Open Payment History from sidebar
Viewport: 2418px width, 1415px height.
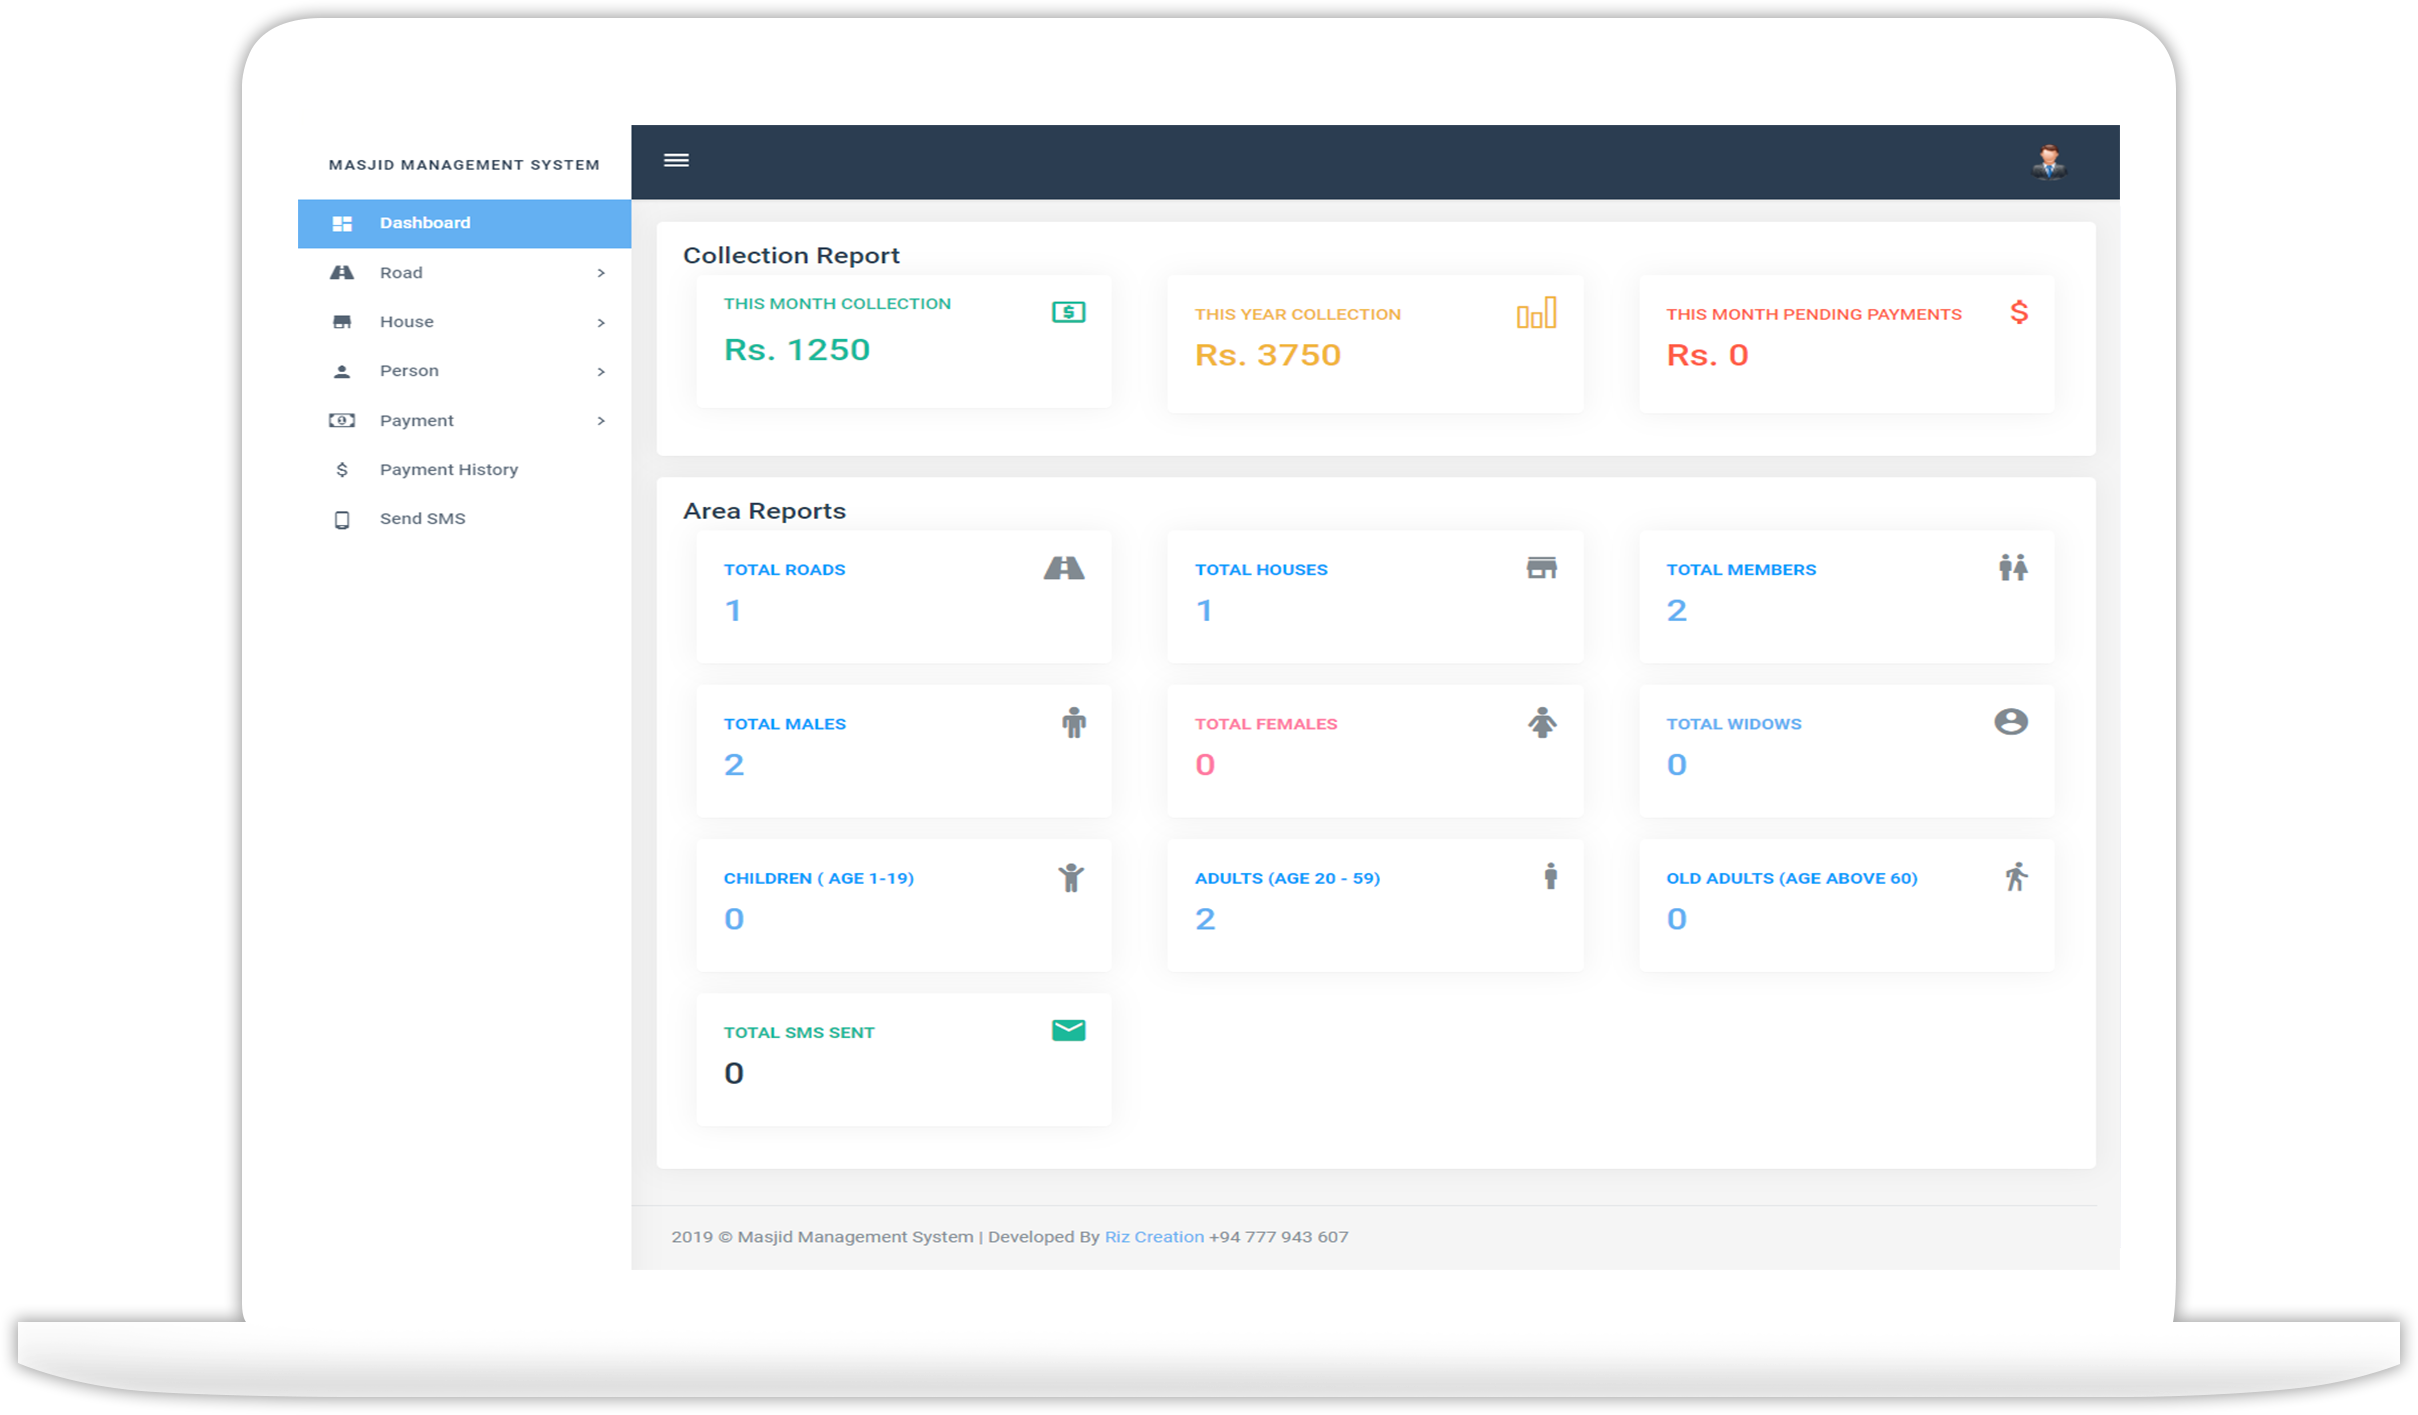point(448,469)
